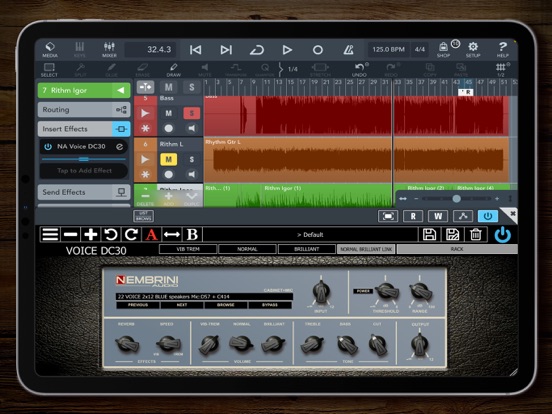Mute the Bass track
Viewport: 552px width, 414px height.
click(x=169, y=113)
